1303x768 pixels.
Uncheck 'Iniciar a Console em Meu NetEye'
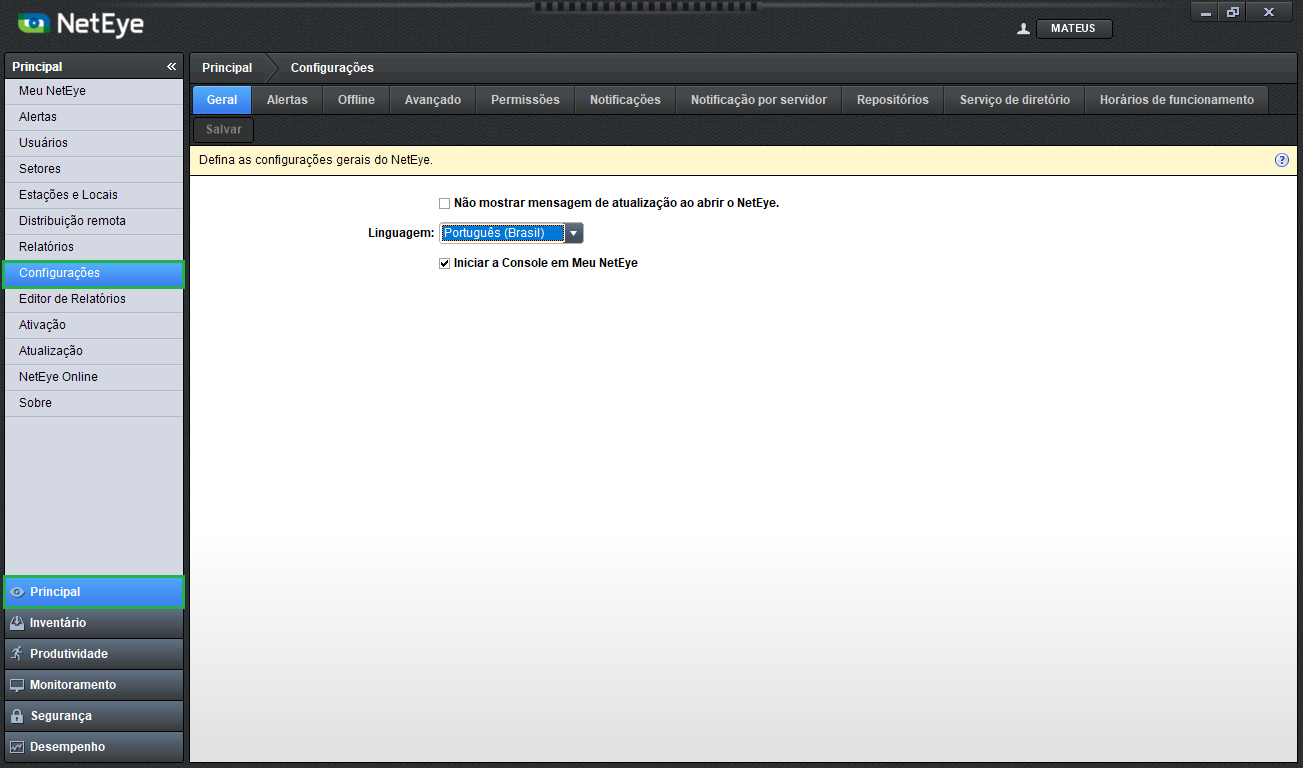tap(445, 263)
